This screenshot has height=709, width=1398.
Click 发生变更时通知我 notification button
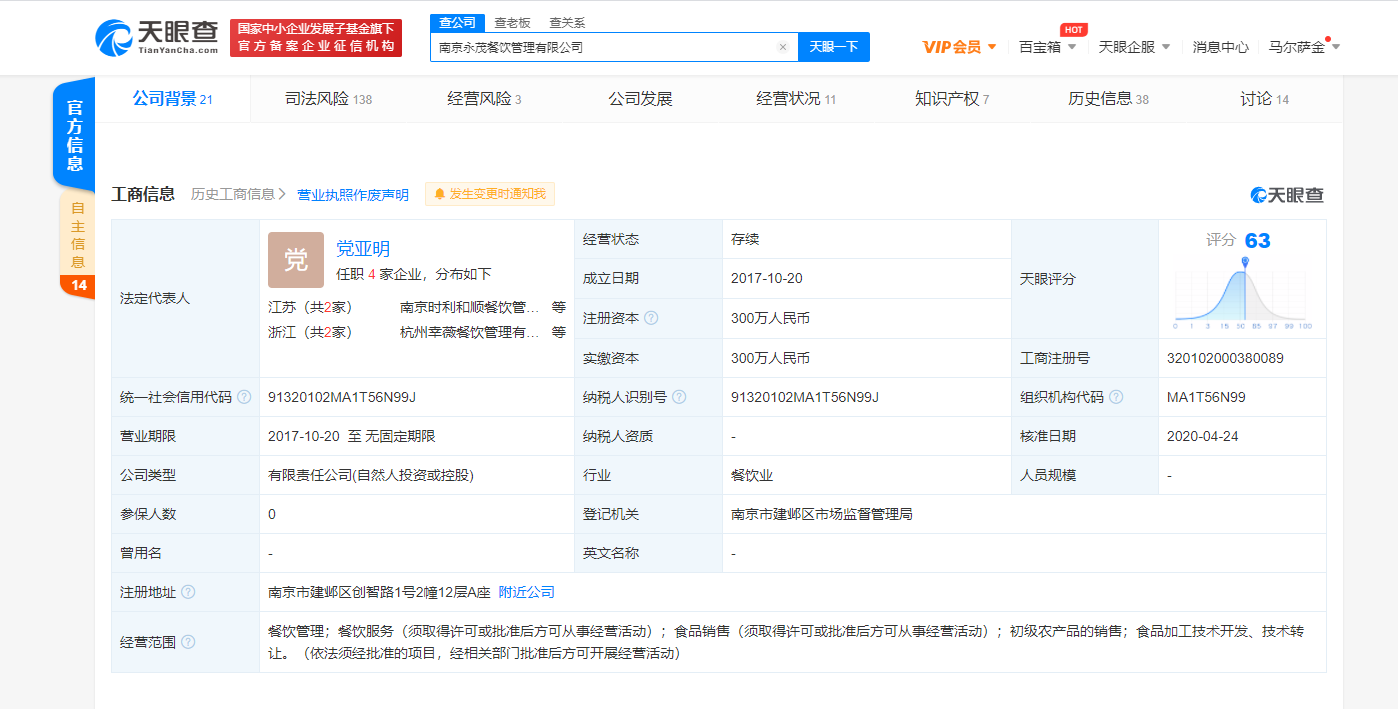pos(490,194)
